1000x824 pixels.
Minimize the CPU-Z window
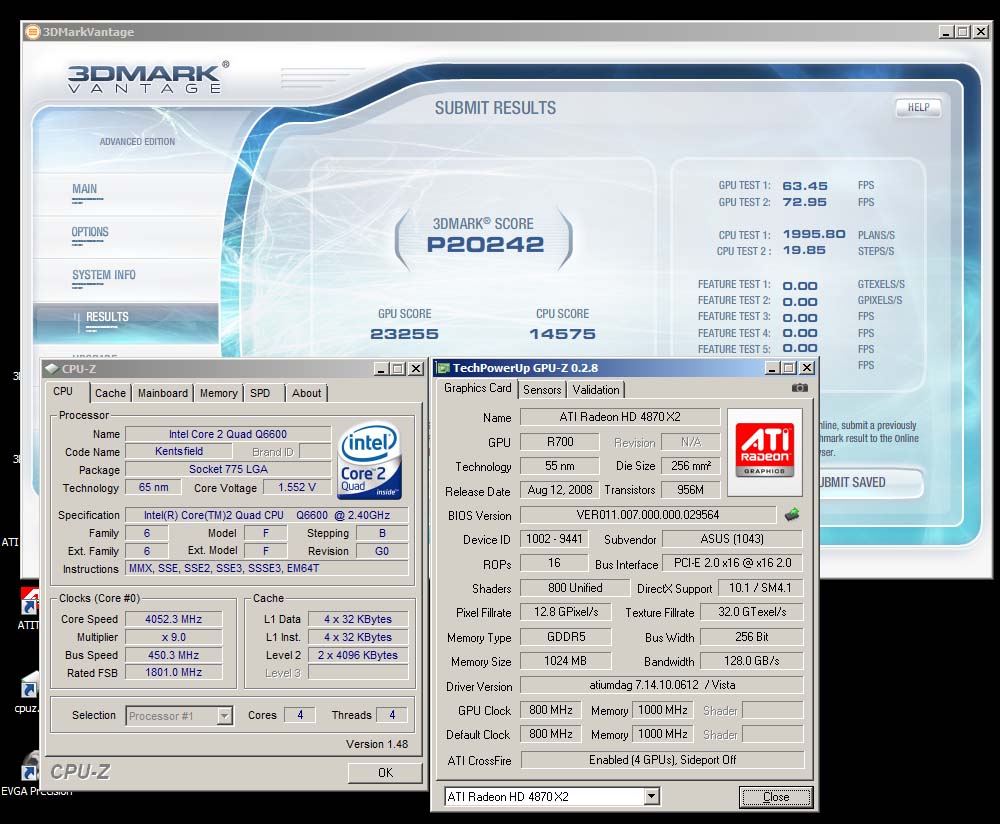coord(381,369)
